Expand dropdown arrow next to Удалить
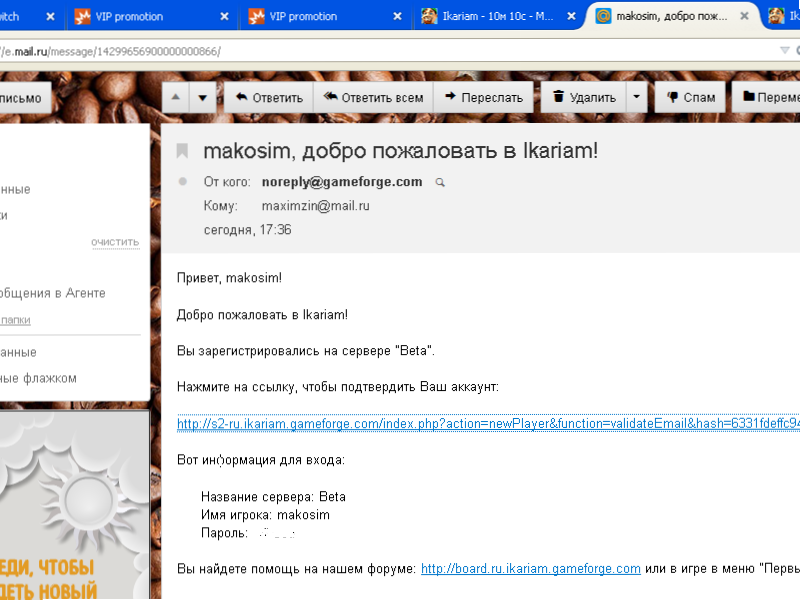Image resolution: width=800 pixels, height=600 pixels. tap(636, 97)
